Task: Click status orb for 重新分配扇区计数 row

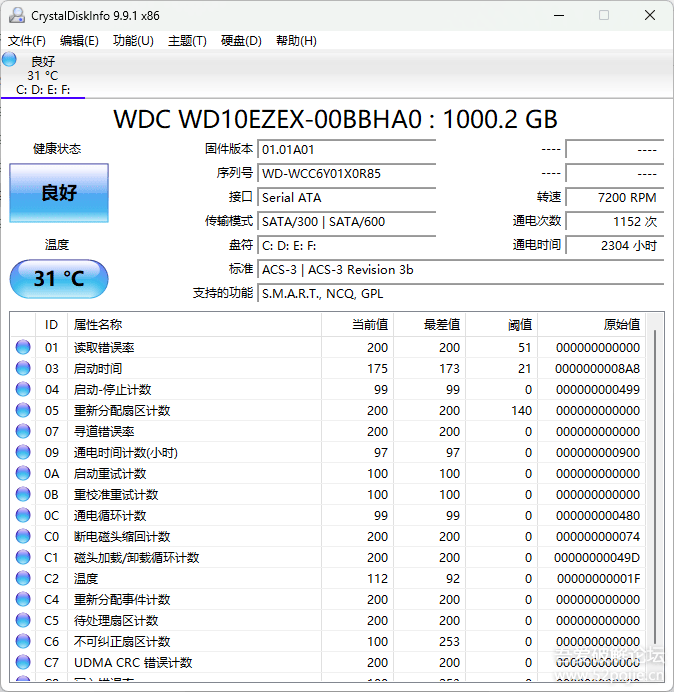Action: (23, 410)
